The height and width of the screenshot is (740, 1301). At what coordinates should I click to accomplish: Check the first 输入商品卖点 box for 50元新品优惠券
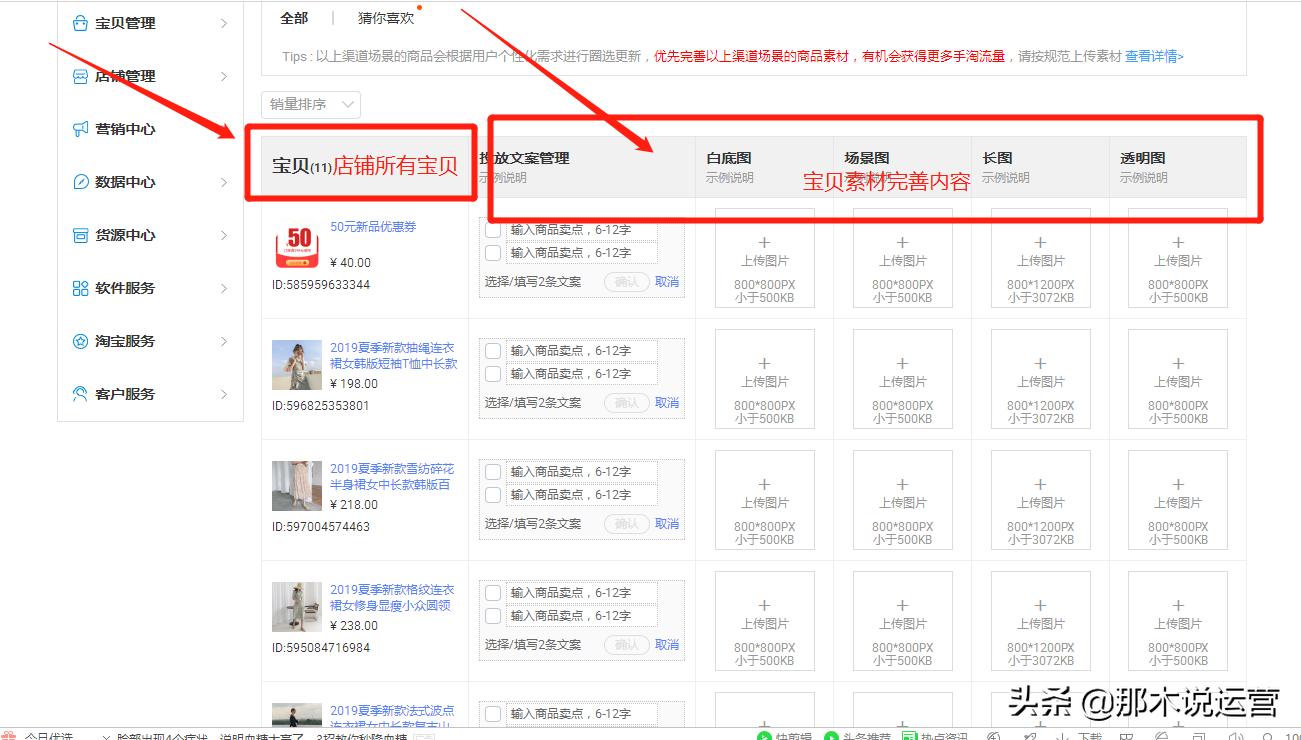coord(492,229)
